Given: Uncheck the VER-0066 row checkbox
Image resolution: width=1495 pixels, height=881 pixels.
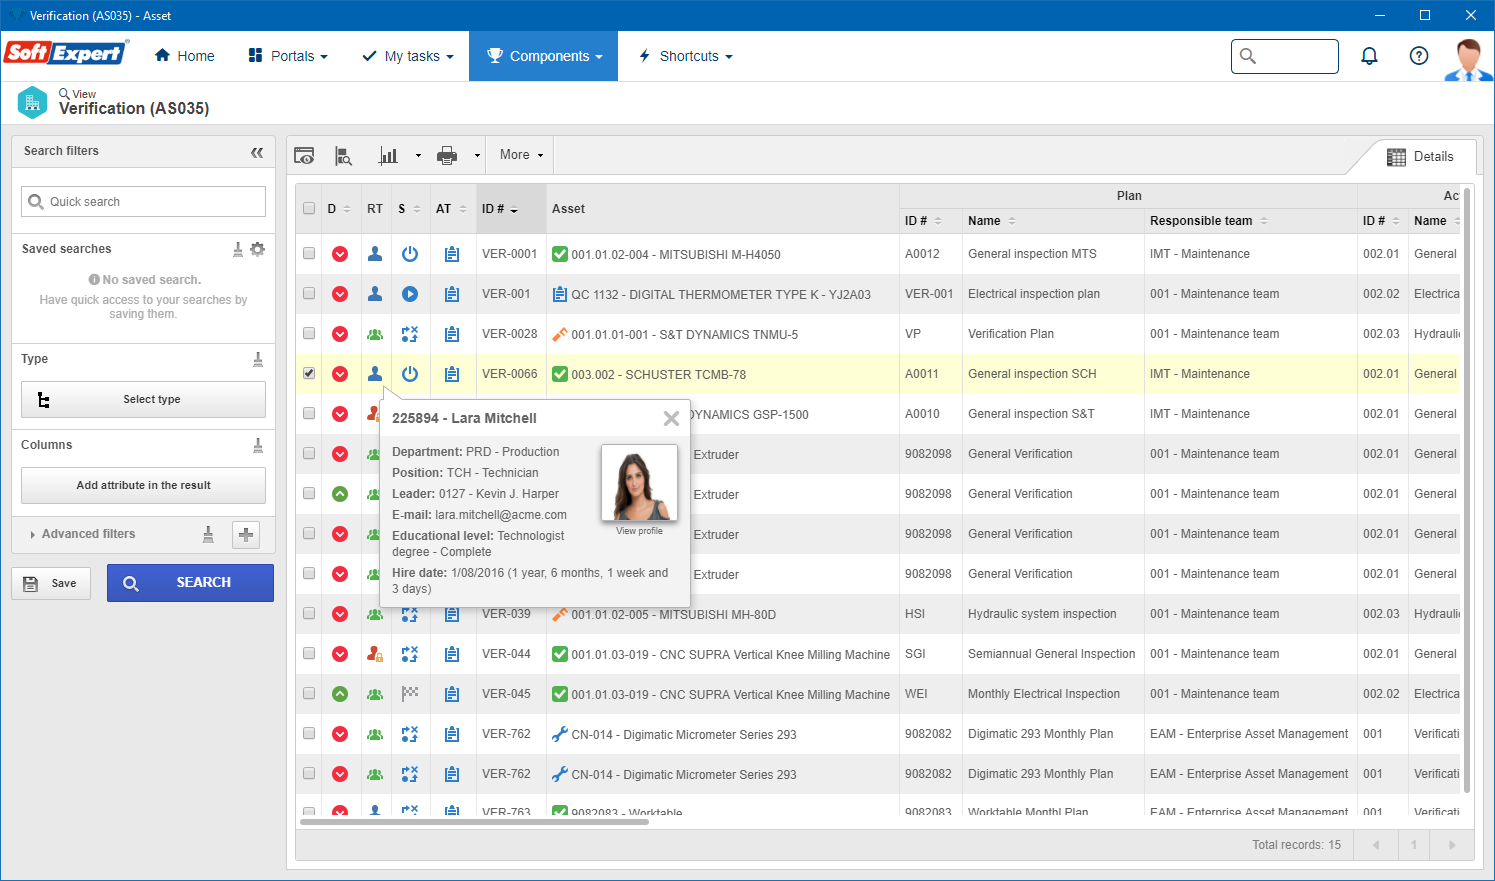Looking at the screenshot, I should (309, 374).
